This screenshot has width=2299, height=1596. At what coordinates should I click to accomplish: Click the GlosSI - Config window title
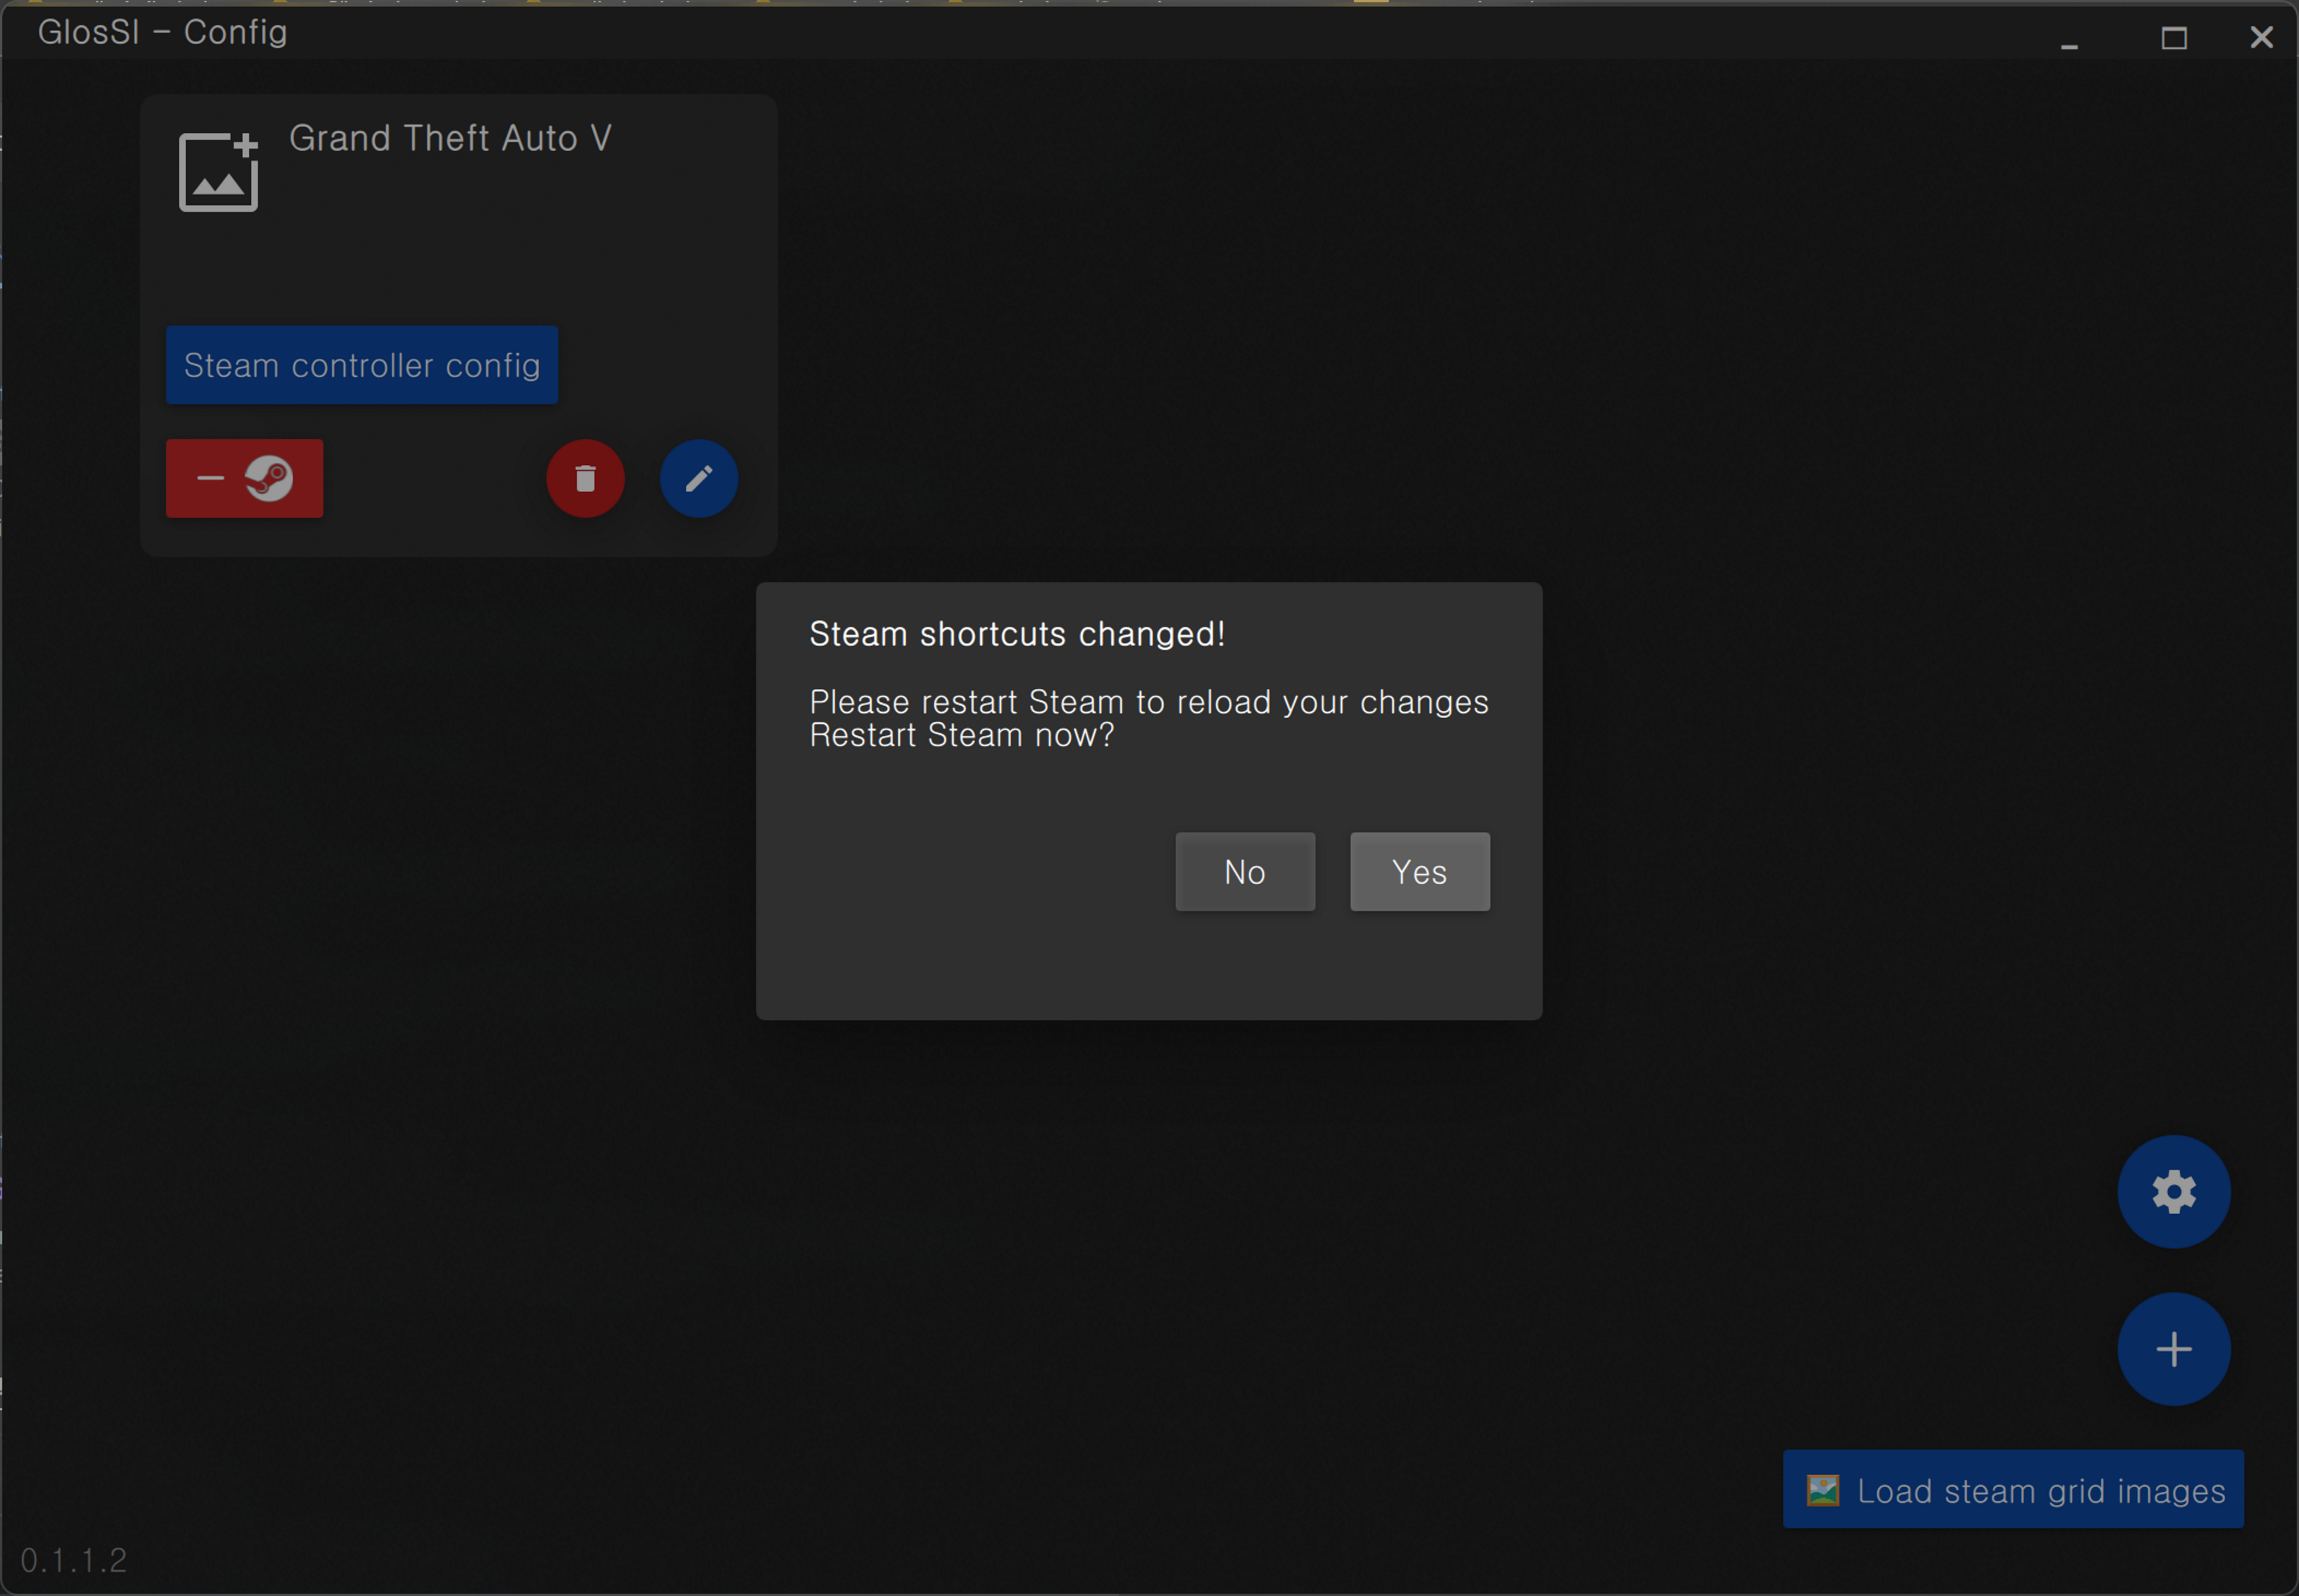coord(162,32)
